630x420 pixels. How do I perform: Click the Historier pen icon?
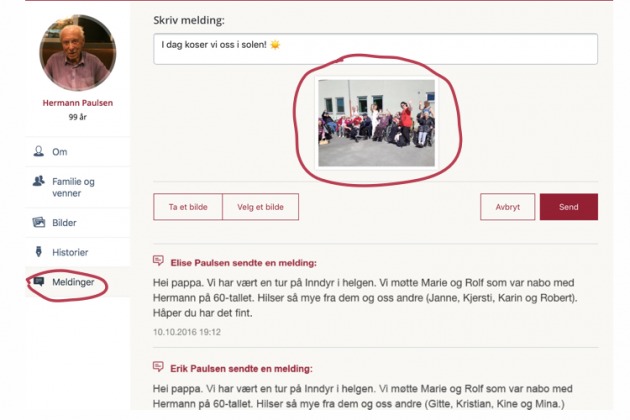pyautogui.click(x=39, y=252)
